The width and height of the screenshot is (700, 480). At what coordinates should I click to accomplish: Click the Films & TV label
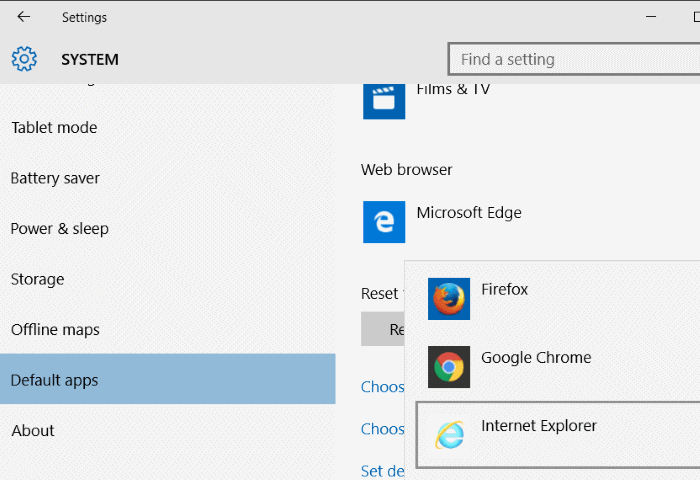pos(453,89)
